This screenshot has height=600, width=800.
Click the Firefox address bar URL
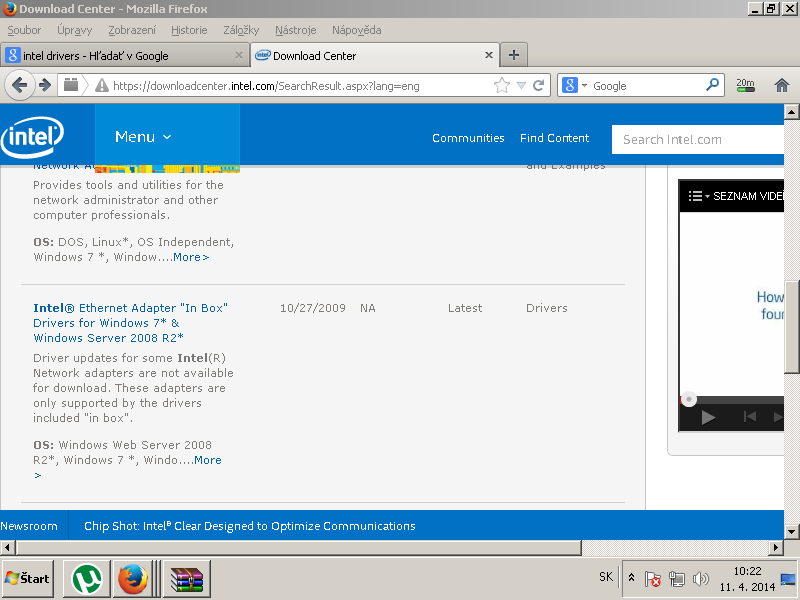click(266, 86)
